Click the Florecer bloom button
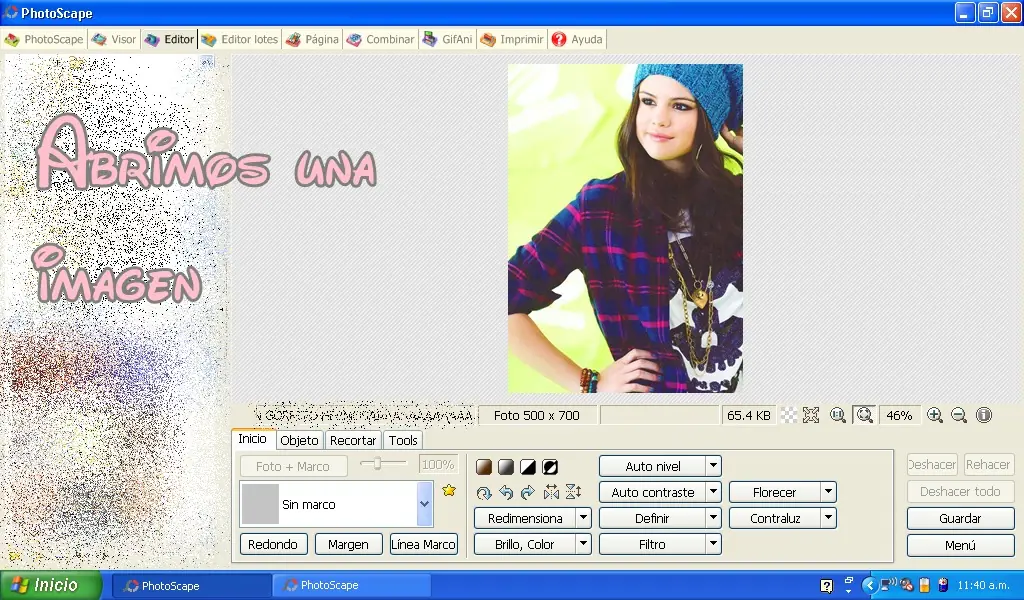The height and width of the screenshot is (600, 1024). point(775,492)
